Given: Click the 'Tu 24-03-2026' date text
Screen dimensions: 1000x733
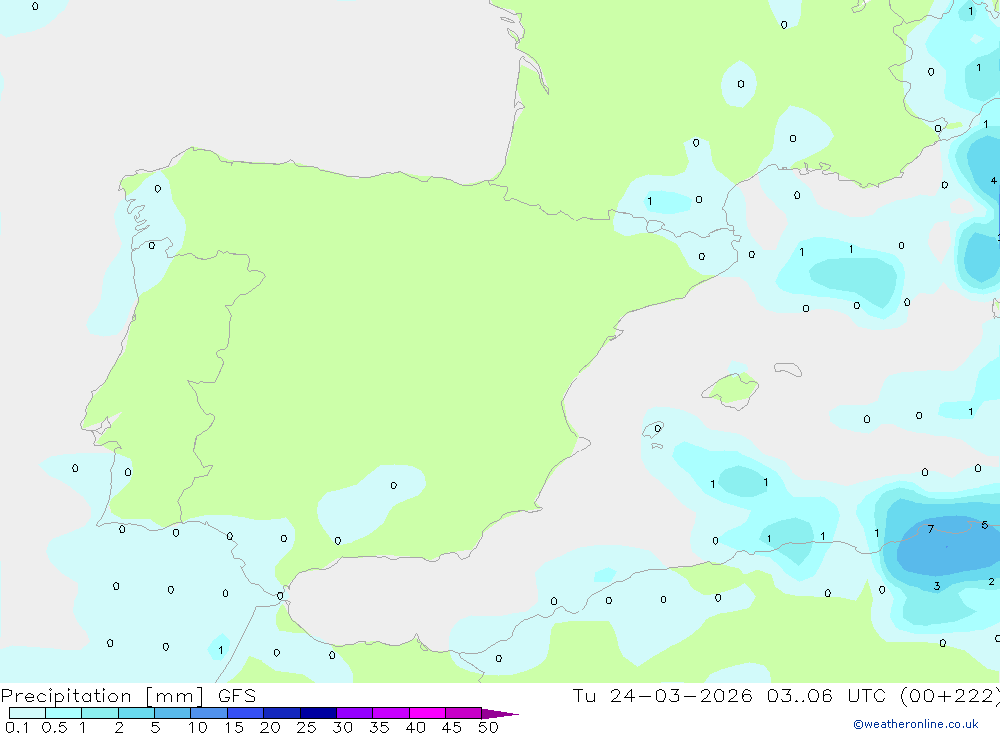Looking at the screenshot, I should (x=663, y=695).
